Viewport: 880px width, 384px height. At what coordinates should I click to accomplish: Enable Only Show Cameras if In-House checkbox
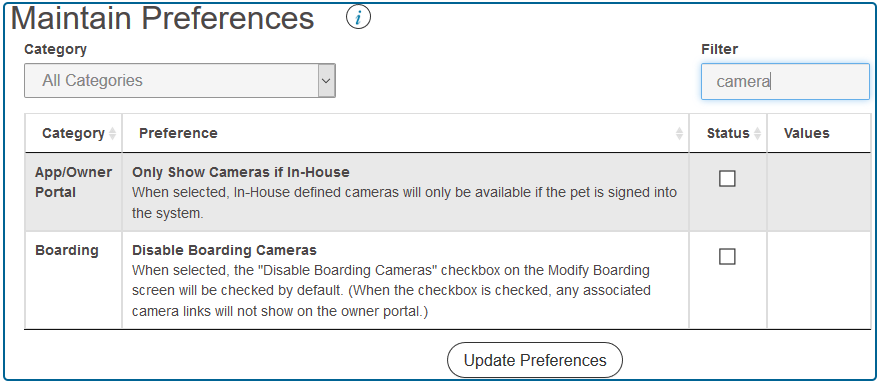tap(727, 179)
